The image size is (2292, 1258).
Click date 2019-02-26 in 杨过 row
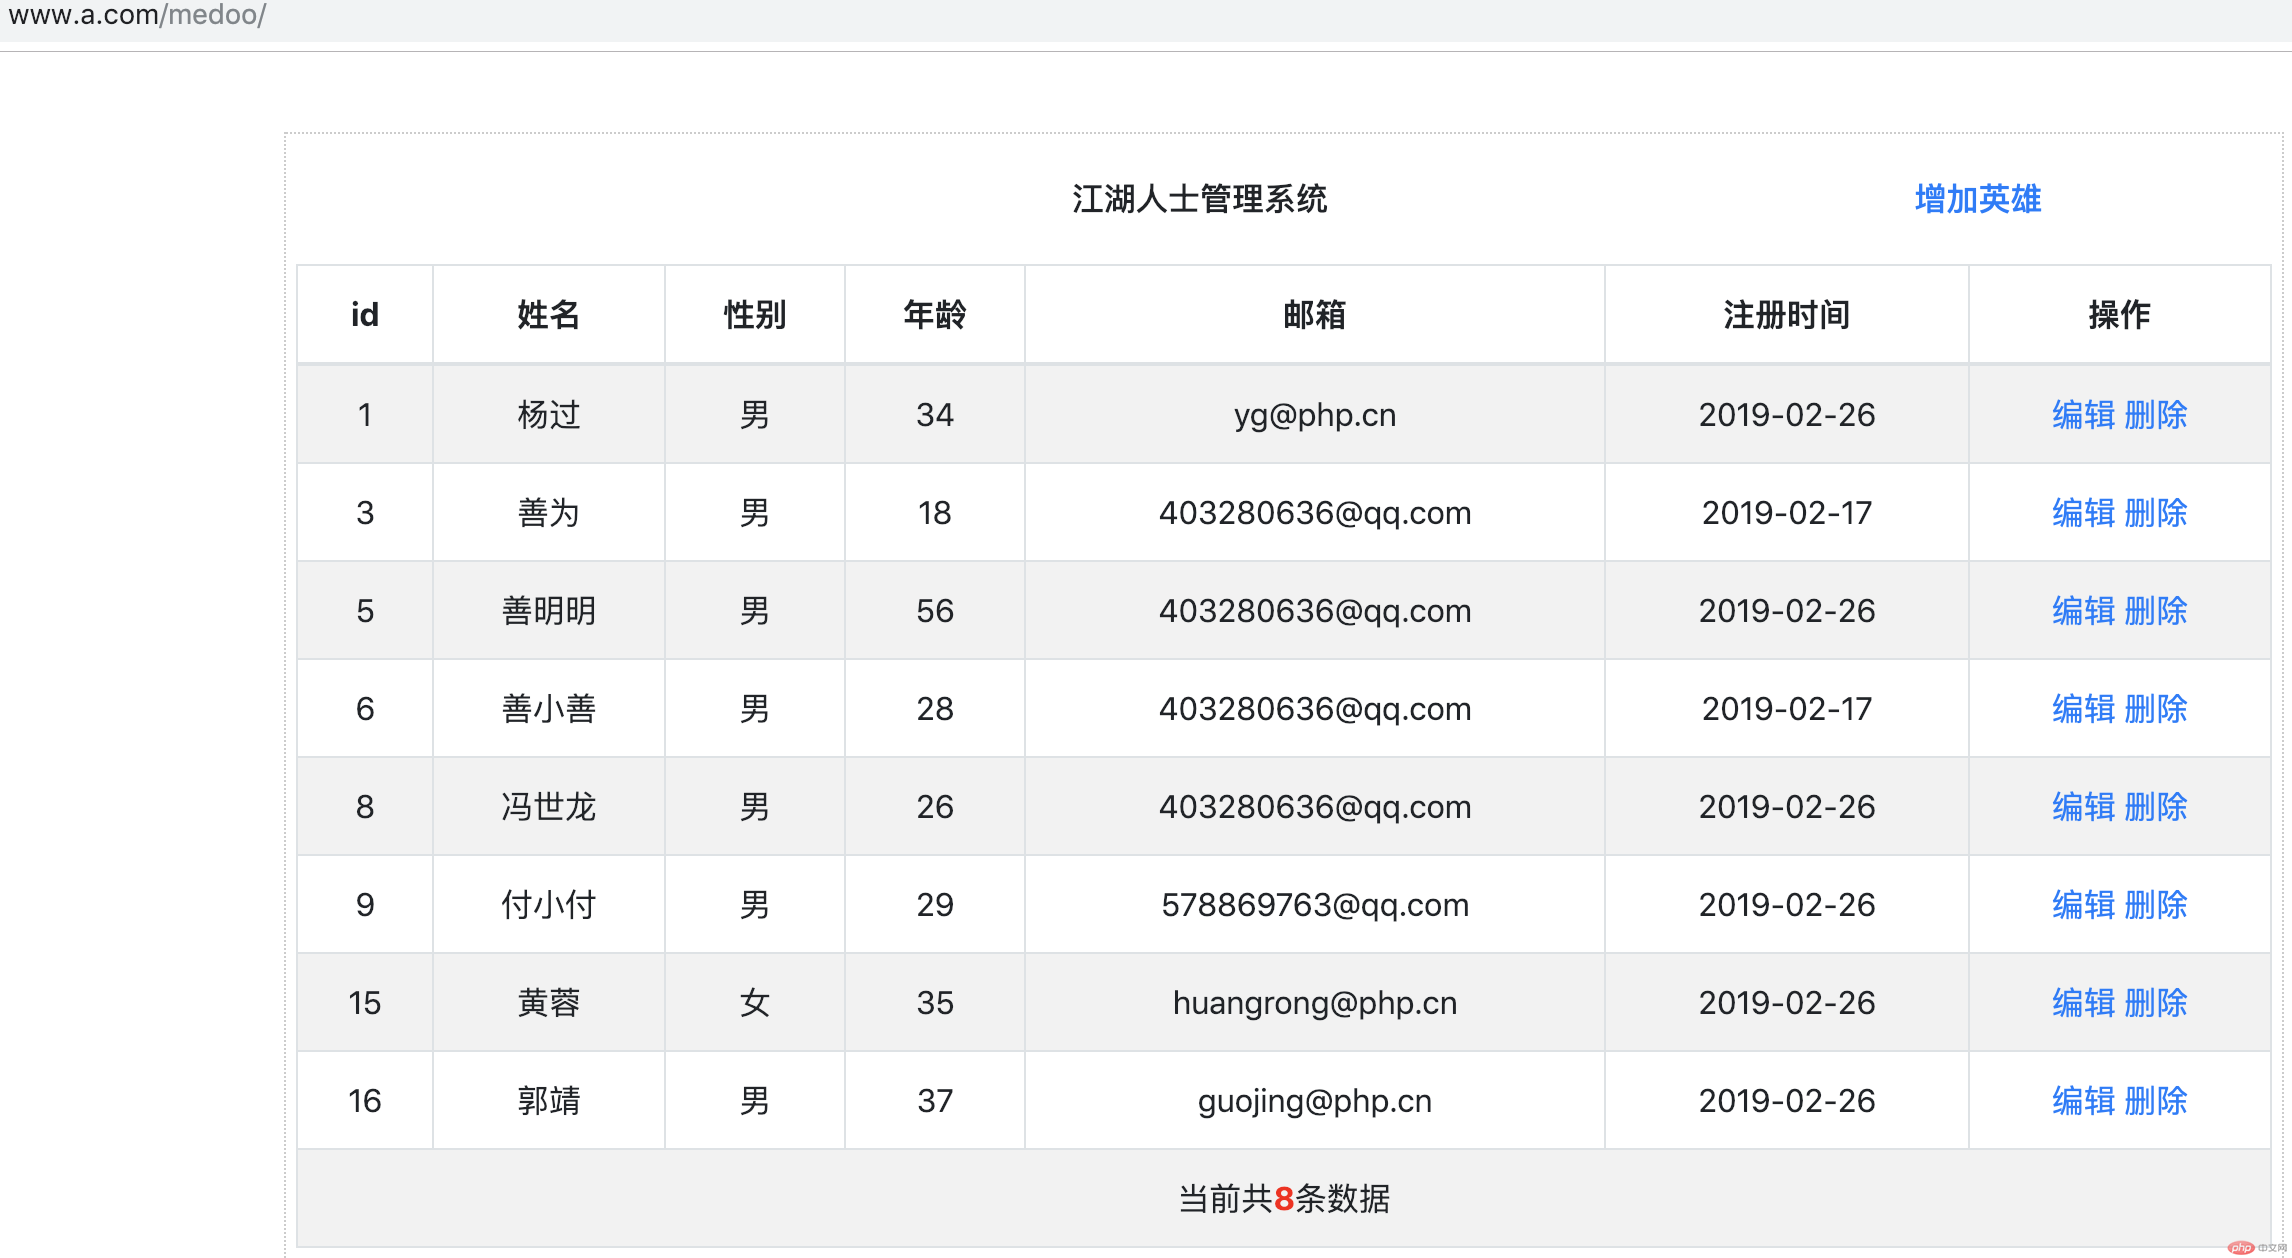pyautogui.click(x=1787, y=415)
